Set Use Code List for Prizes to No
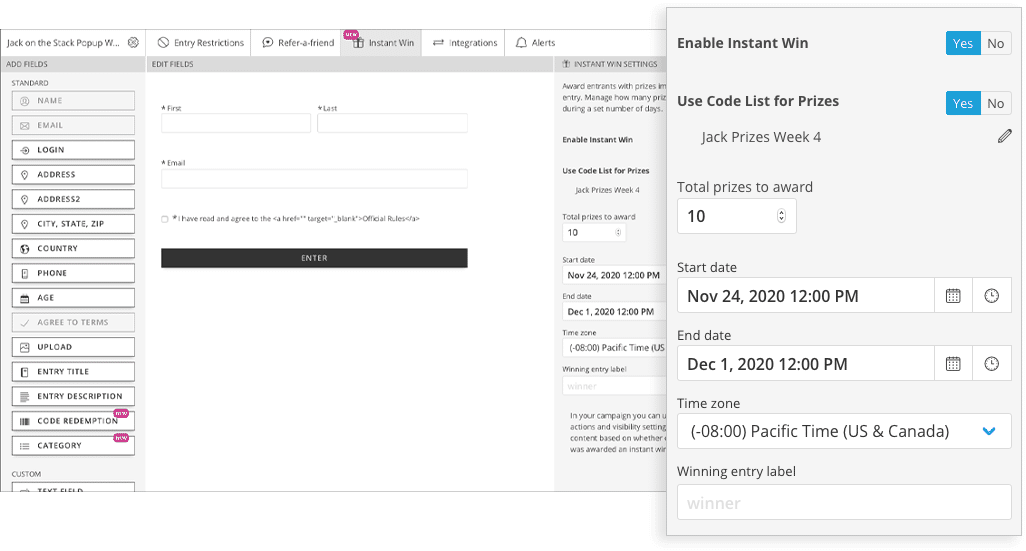Screen dimensions: 1026x551 click(995, 103)
